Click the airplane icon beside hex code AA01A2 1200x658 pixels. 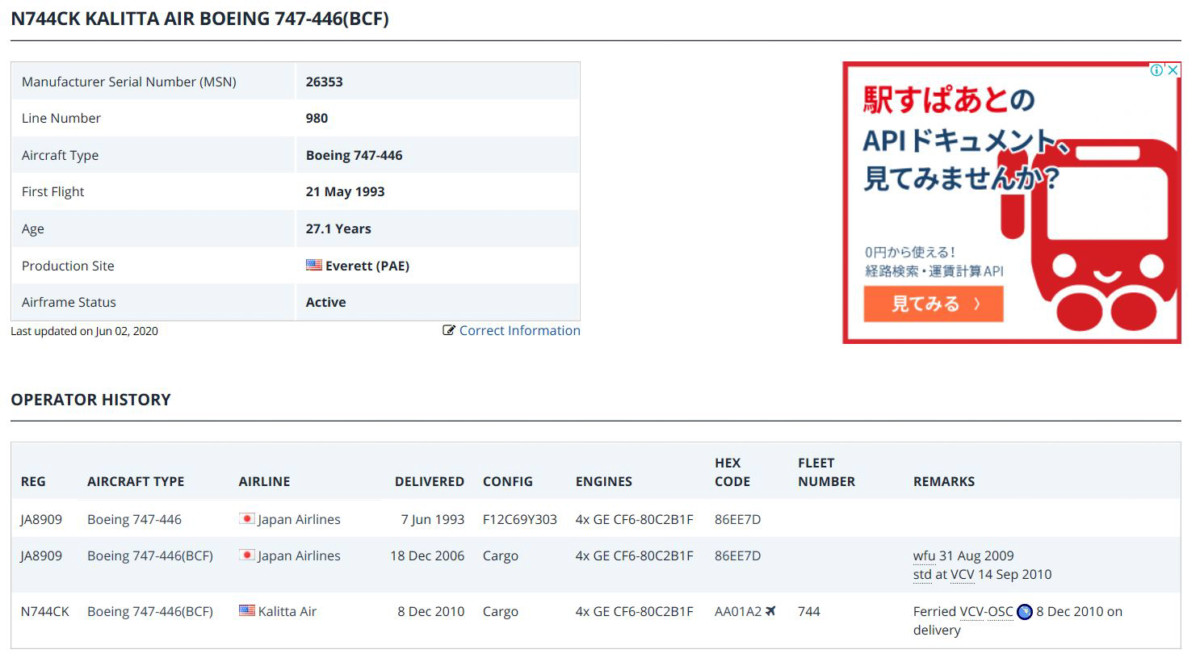(x=770, y=611)
